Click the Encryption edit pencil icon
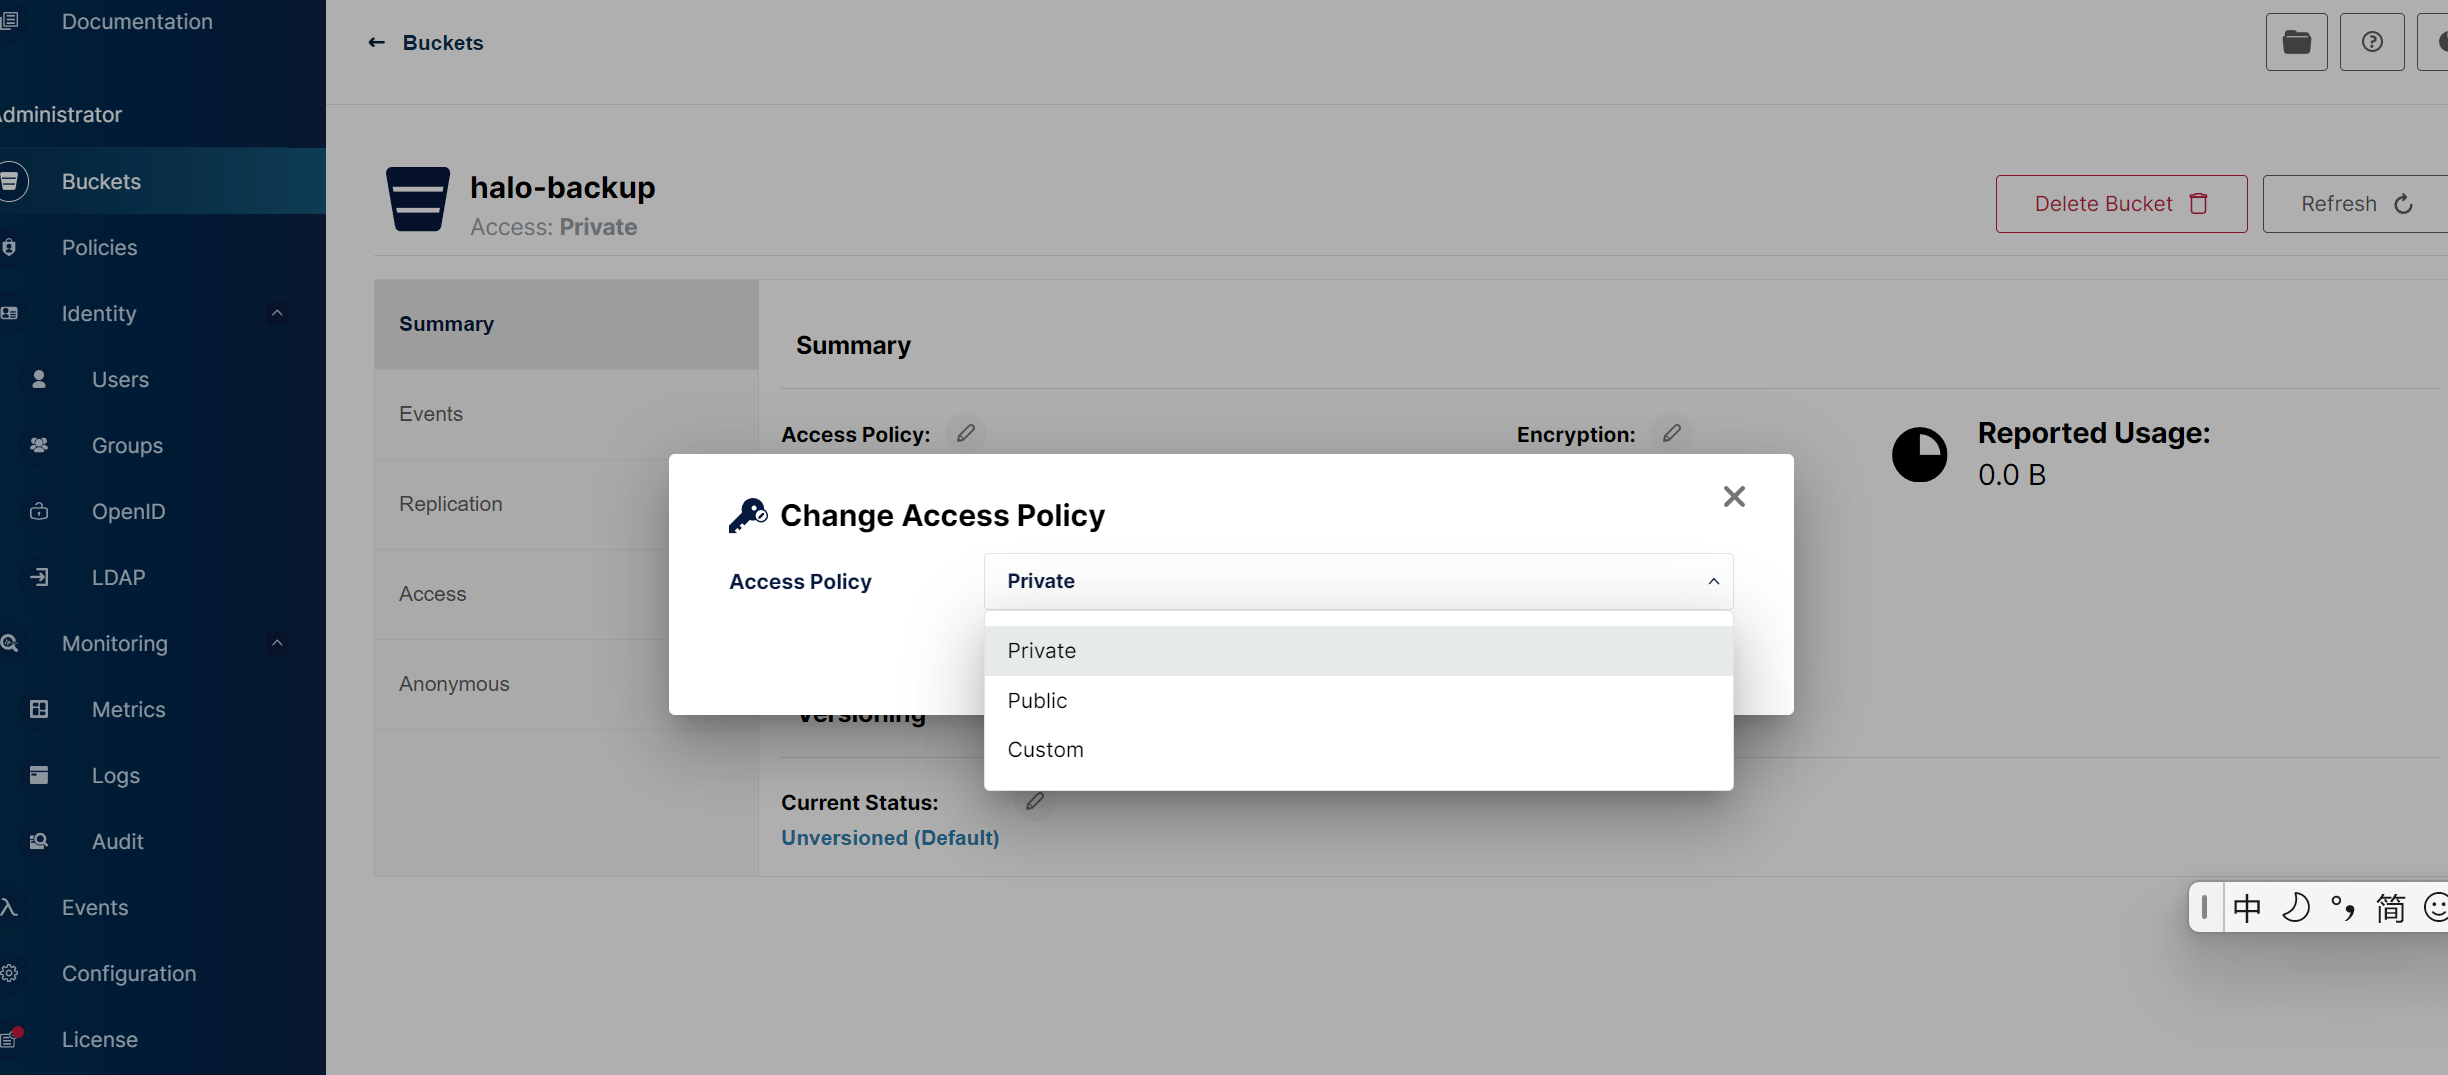The width and height of the screenshot is (2448, 1075). pyautogui.click(x=1671, y=433)
